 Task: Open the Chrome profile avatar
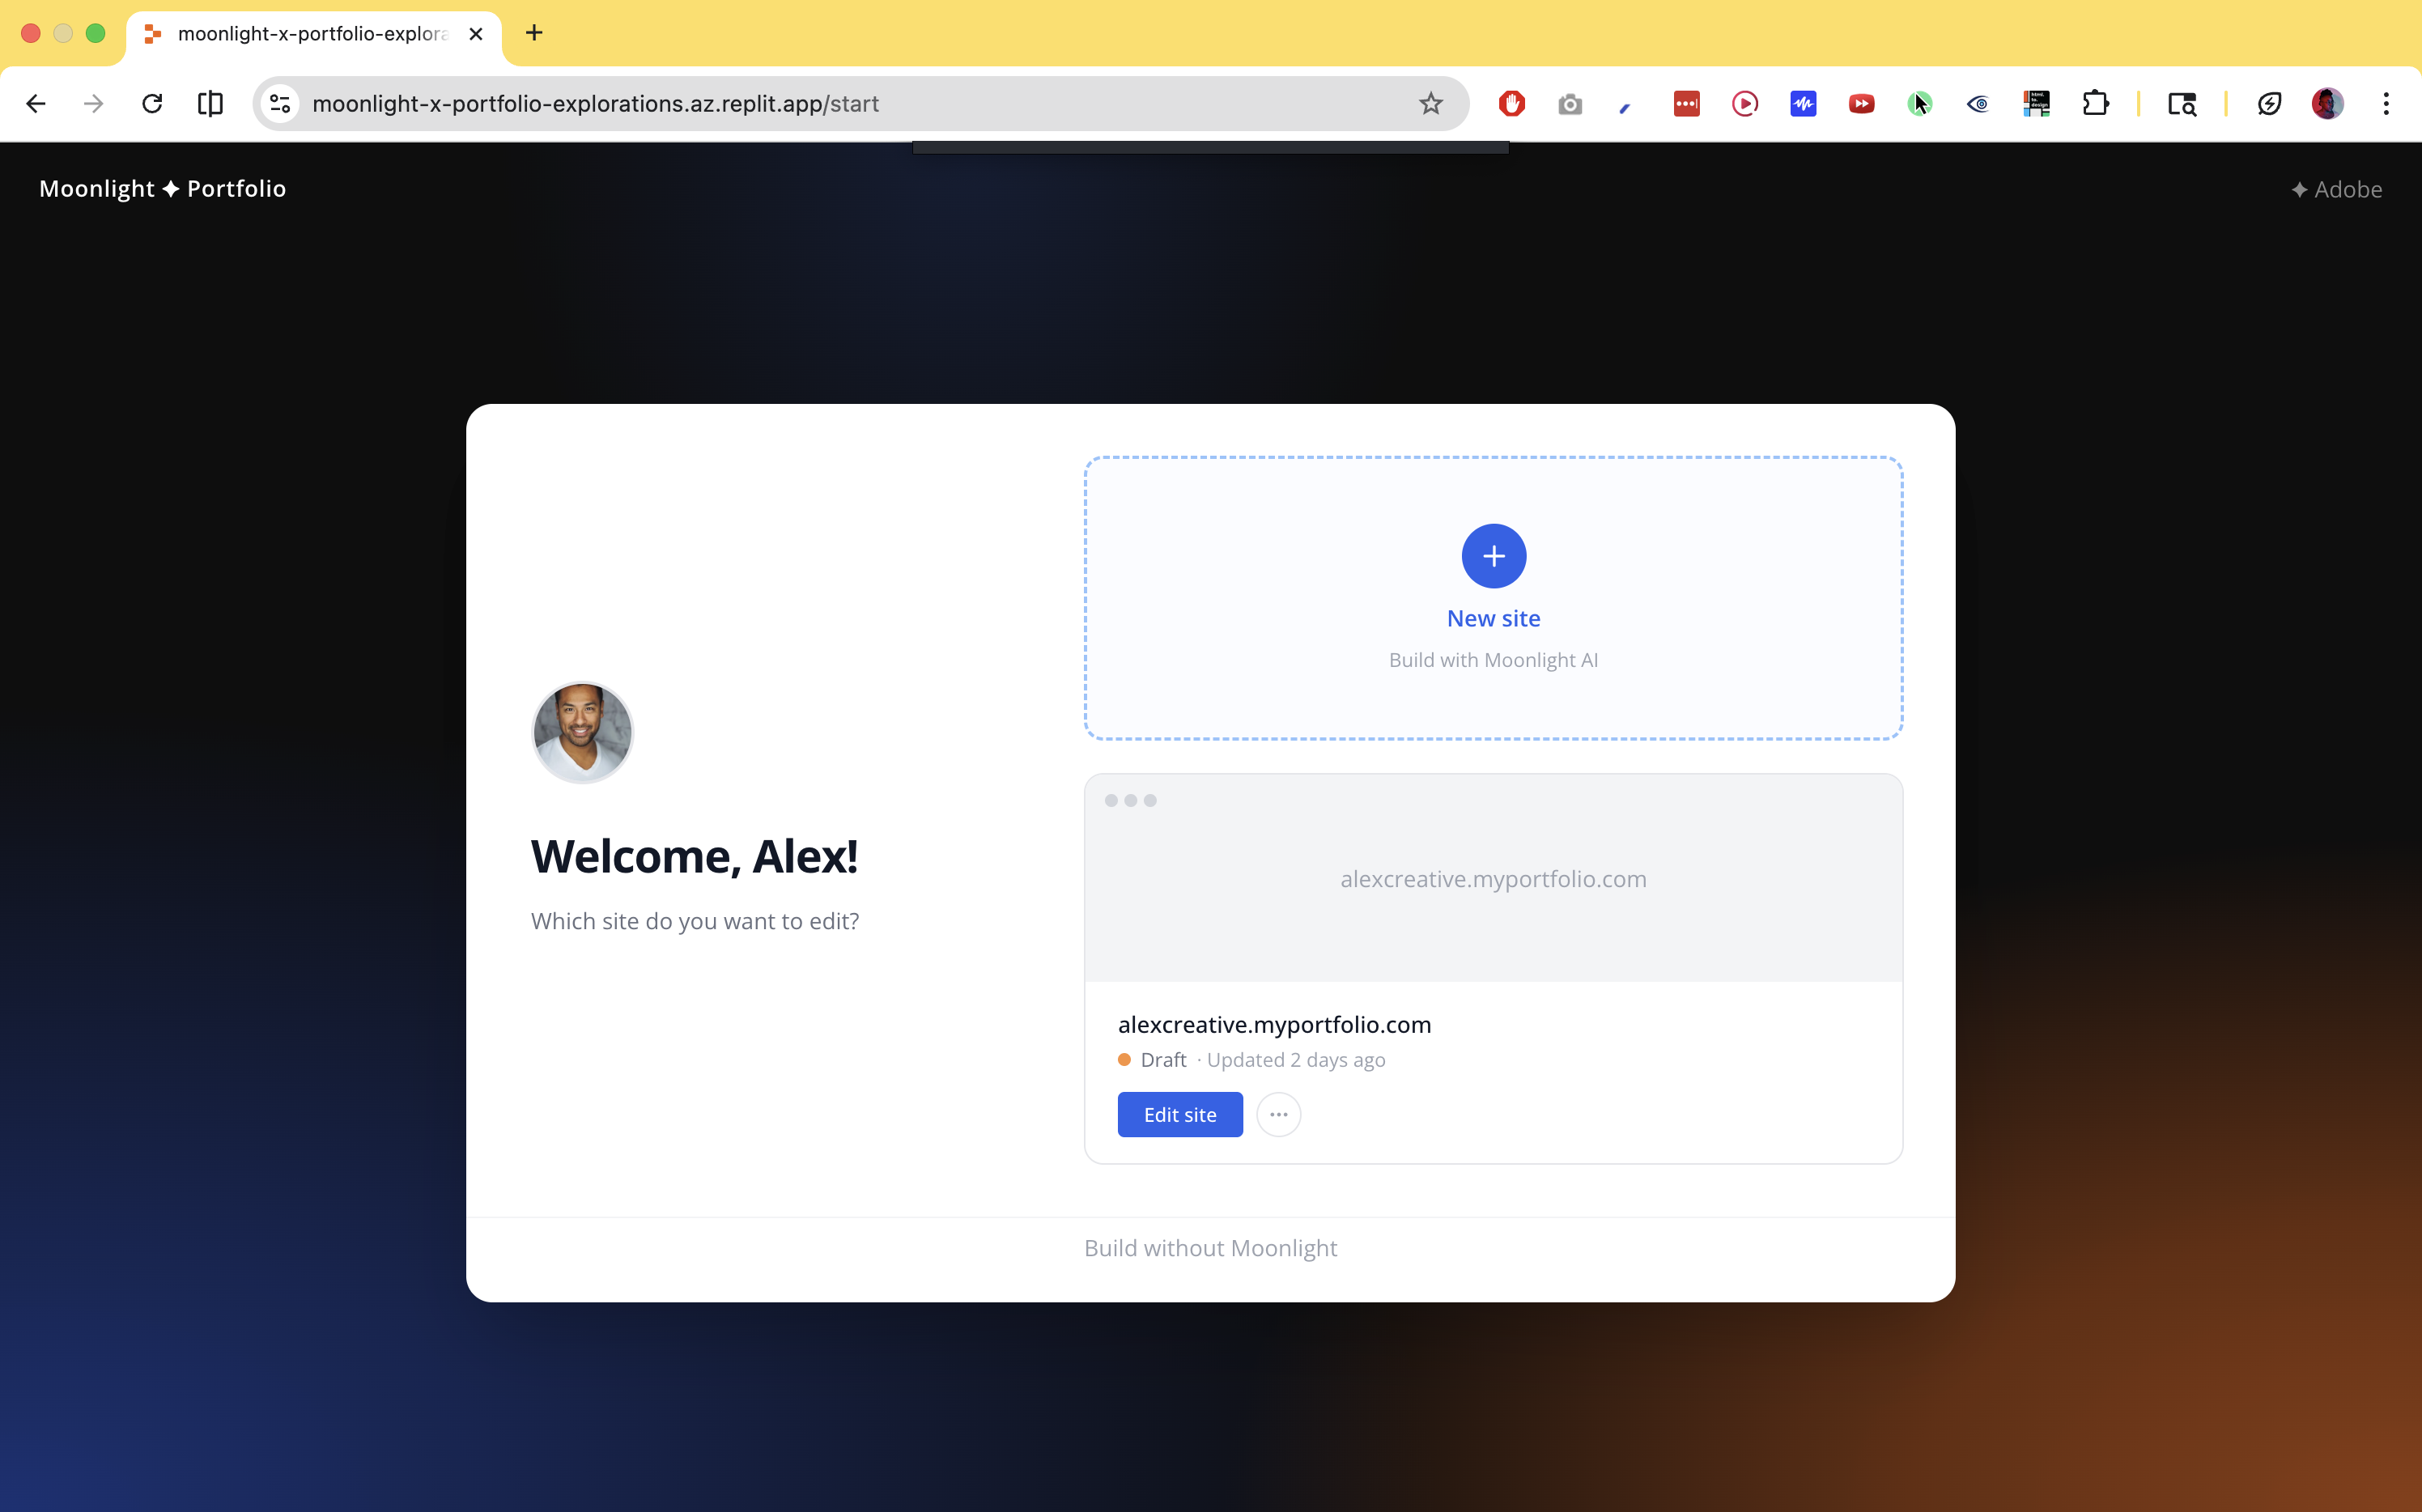click(x=2327, y=104)
